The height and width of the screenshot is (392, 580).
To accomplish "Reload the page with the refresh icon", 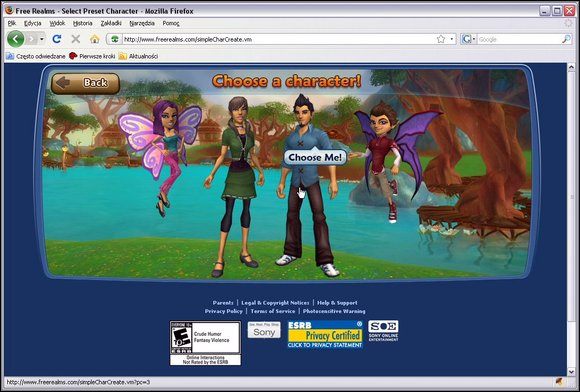I will point(57,39).
